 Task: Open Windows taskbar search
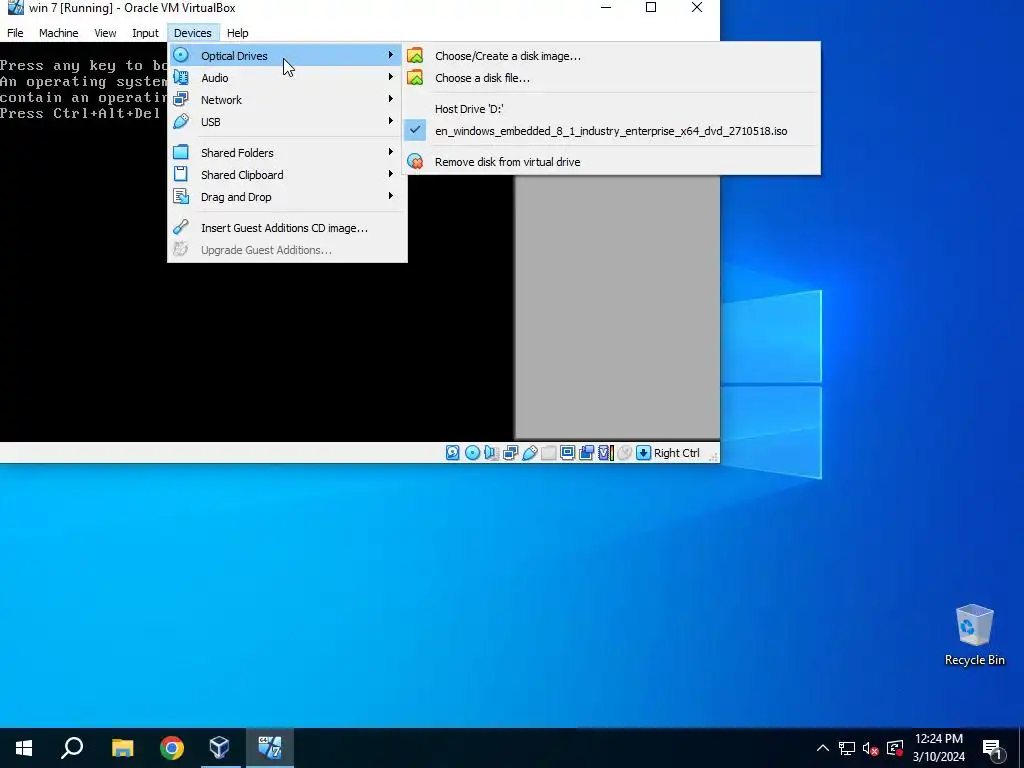72,747
